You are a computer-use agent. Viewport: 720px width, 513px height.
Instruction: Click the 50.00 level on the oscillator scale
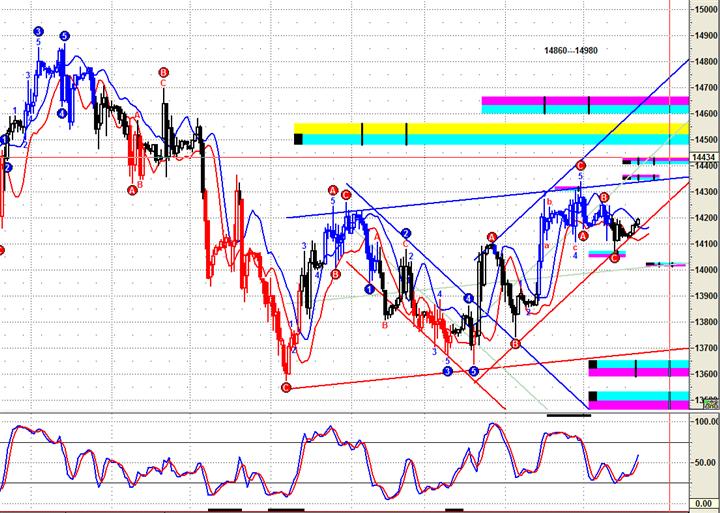(x=704, y=463)
